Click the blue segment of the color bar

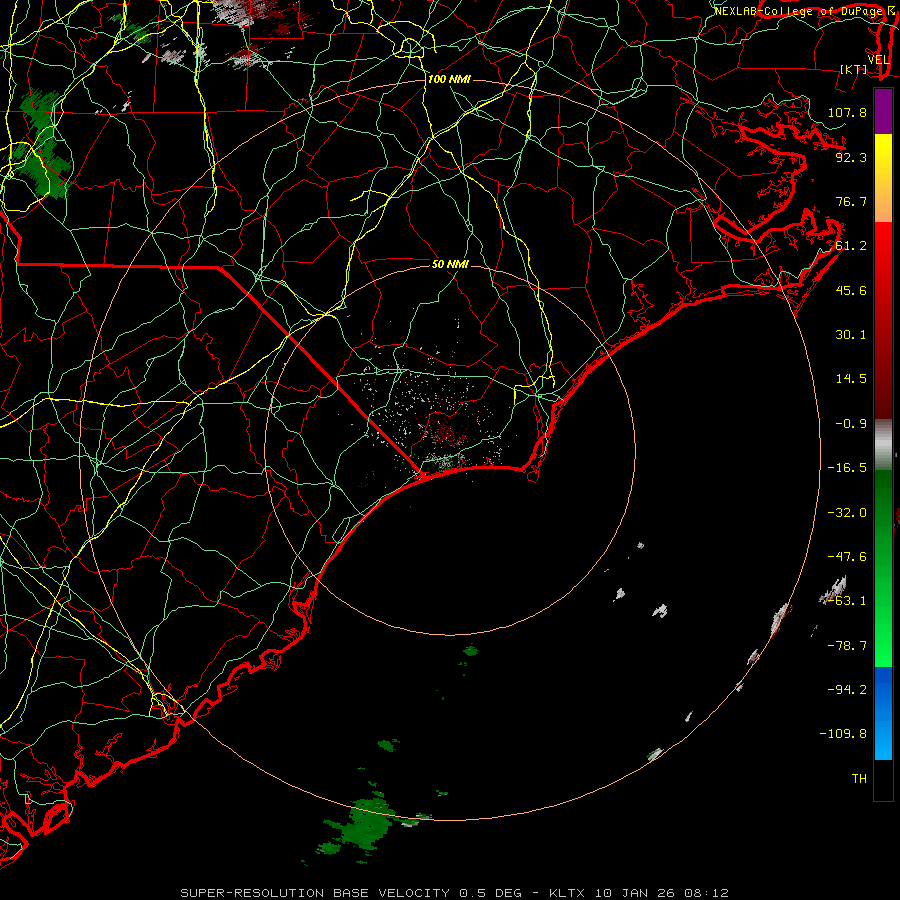(883, 713)
